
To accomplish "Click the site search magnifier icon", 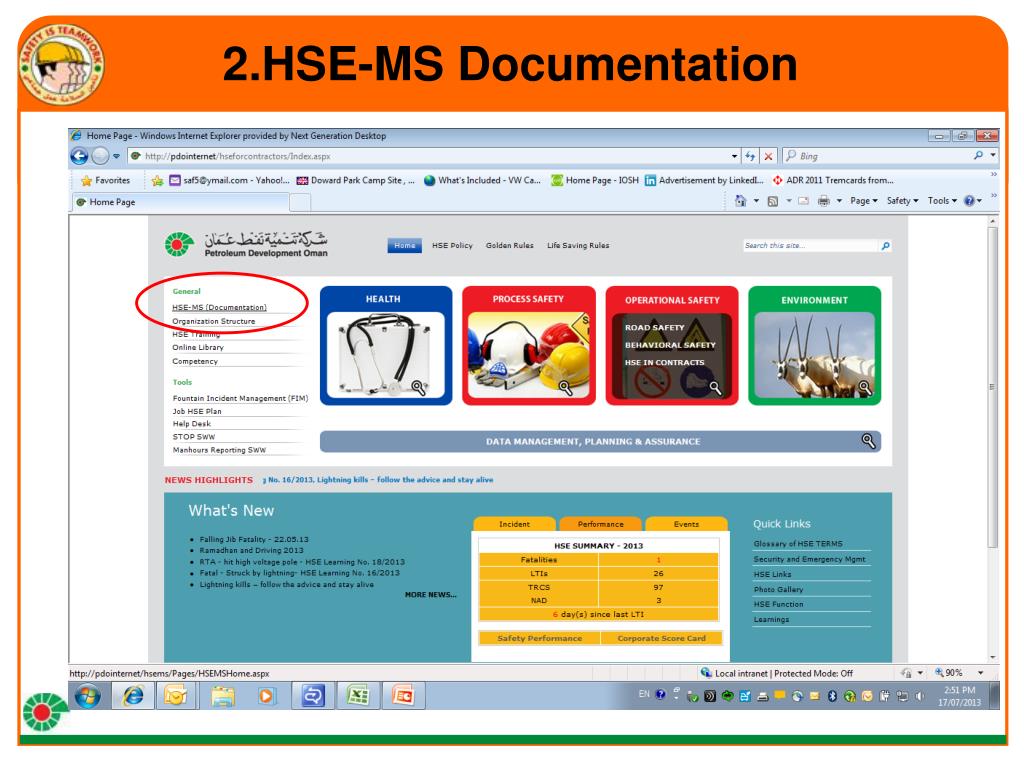I will 886,246.
